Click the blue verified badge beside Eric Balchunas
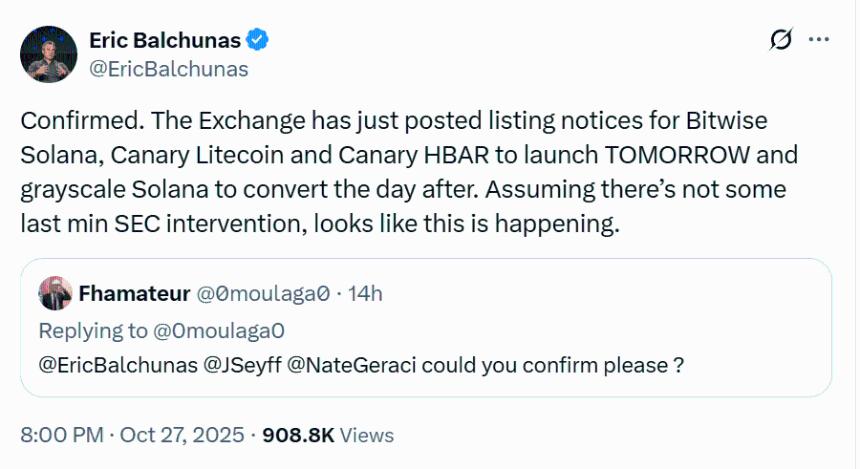The width and height of the screenshot is (860, 469). click(259, 40)
